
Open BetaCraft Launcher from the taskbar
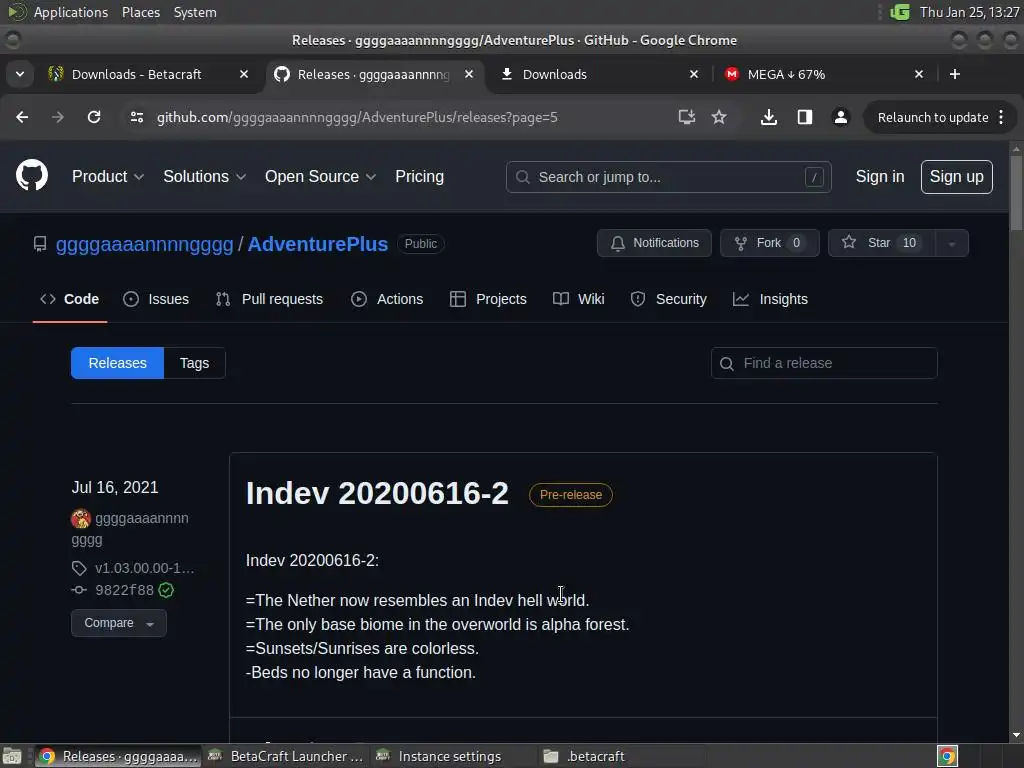(286, 756)
